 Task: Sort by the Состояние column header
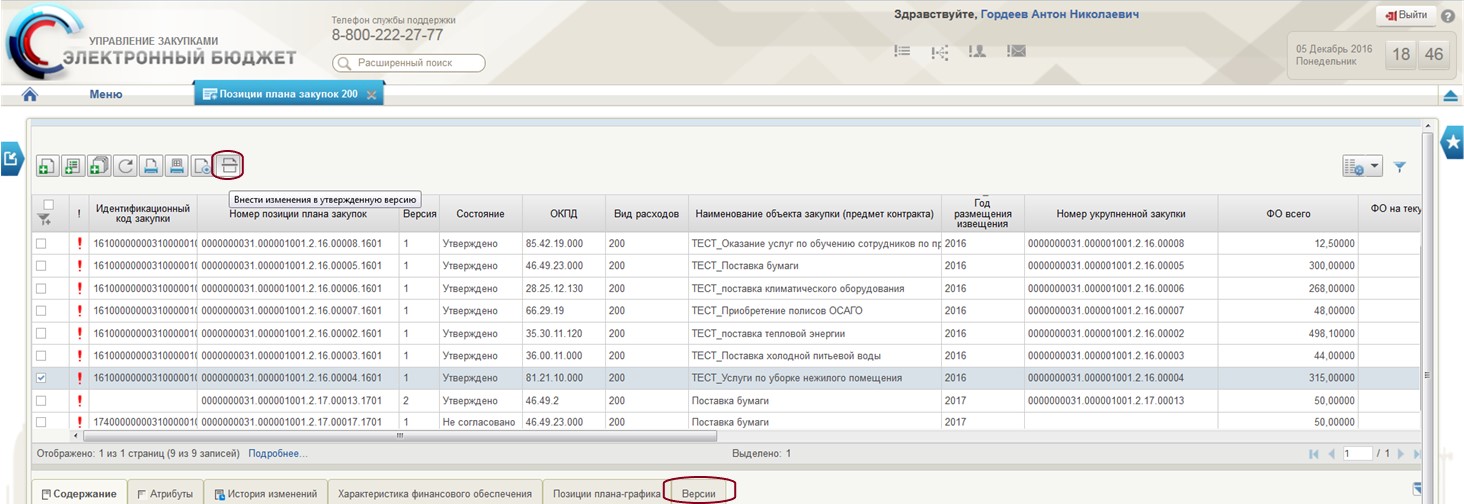click(480, 214)
